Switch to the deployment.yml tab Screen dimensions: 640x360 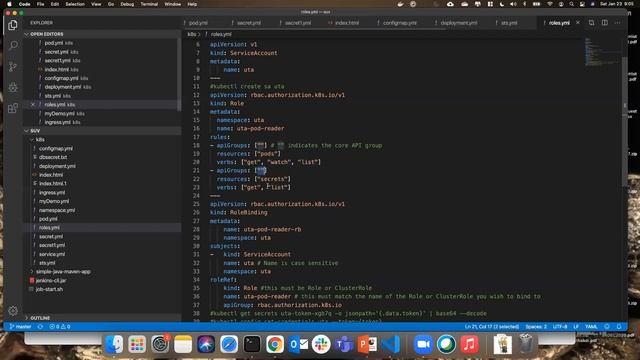pyautogui.click(x=459, y=23)
